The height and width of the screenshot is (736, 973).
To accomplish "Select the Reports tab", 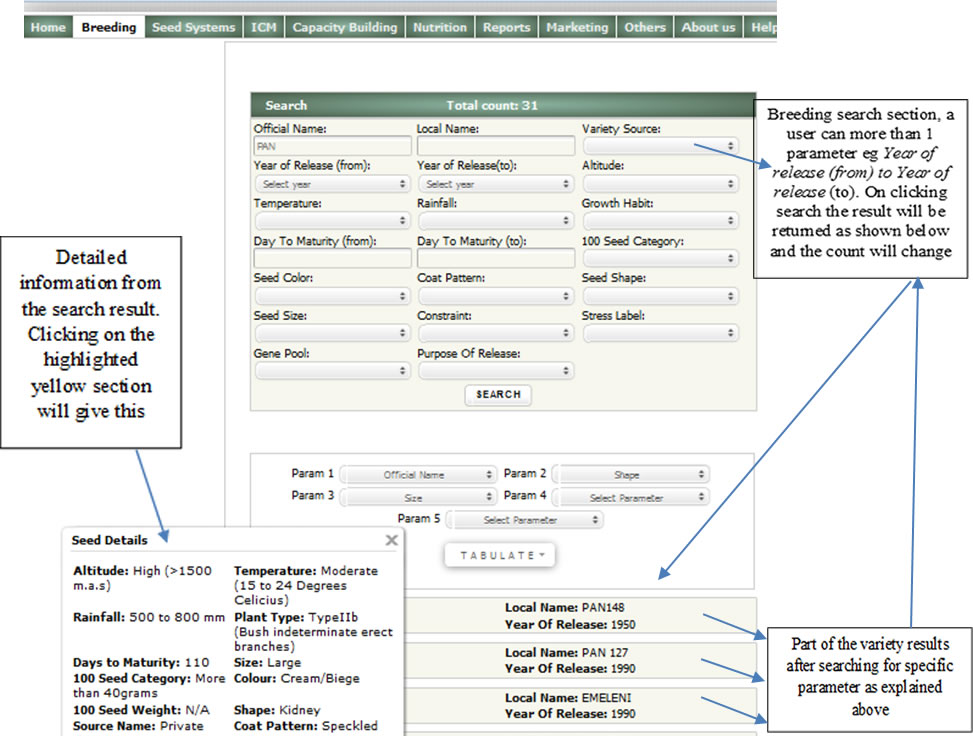I will [506, 28].
